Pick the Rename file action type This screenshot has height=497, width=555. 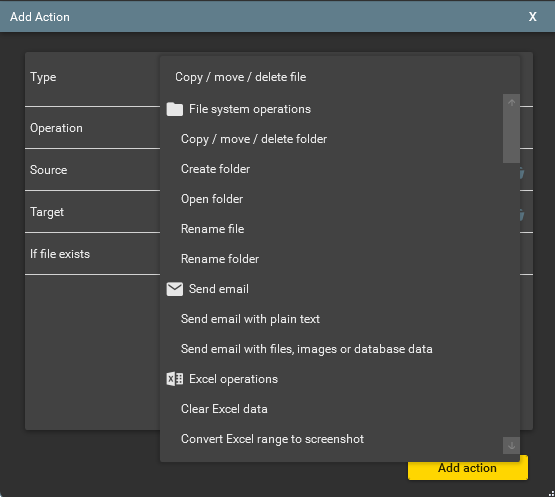coord(212,229)
